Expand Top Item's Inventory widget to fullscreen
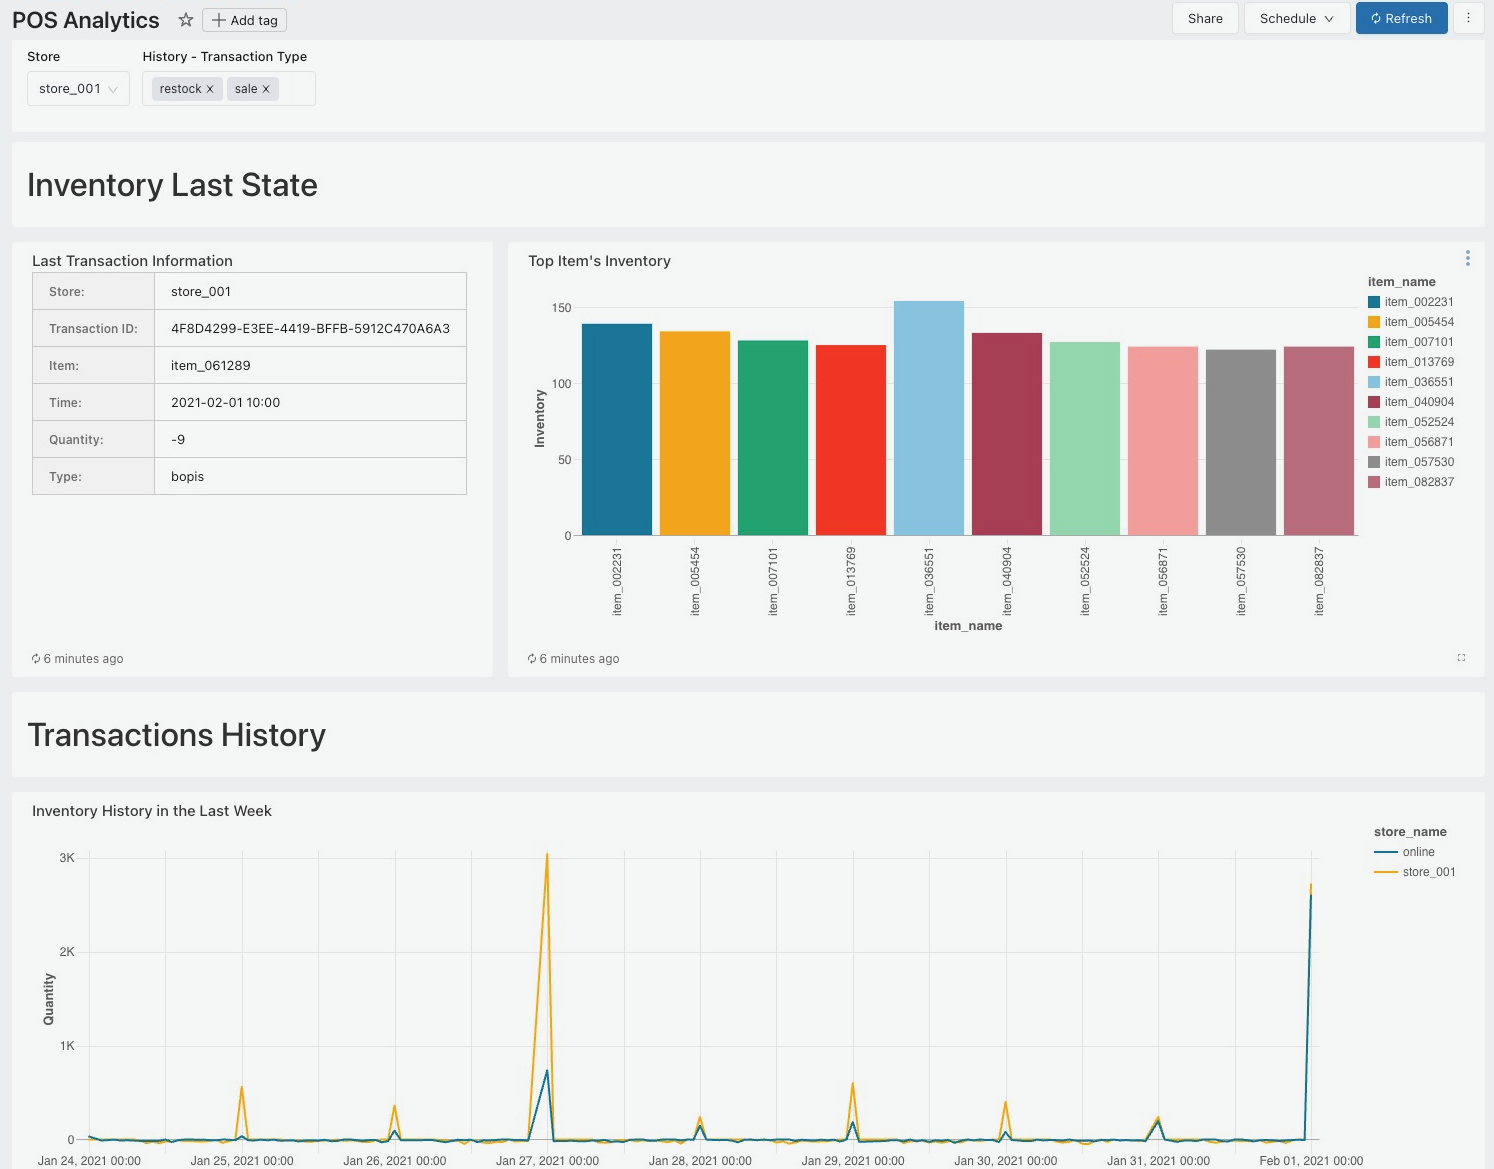The width and height of the screenshot is (1494, 1169). point(1461,658)
